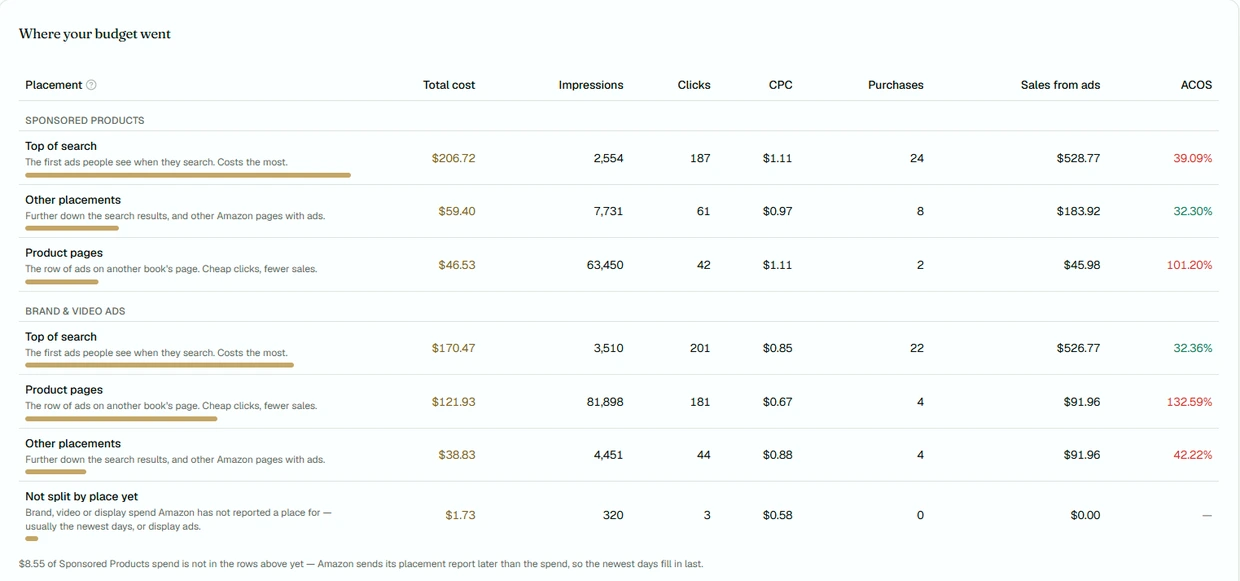
Task: Click the ACOS column header
Action: click(x=1196, y=85)
